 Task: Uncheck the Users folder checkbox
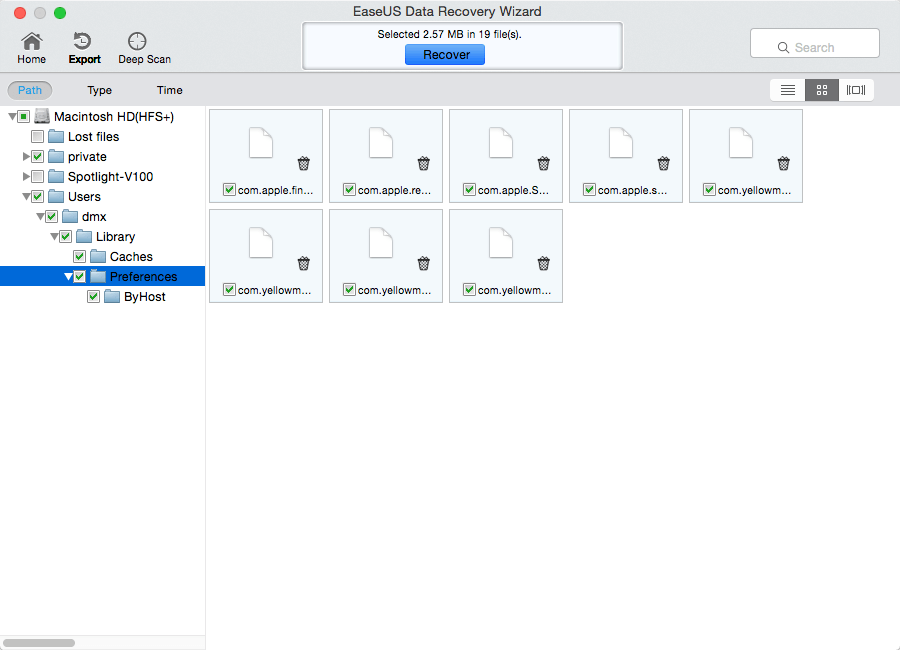38,197
